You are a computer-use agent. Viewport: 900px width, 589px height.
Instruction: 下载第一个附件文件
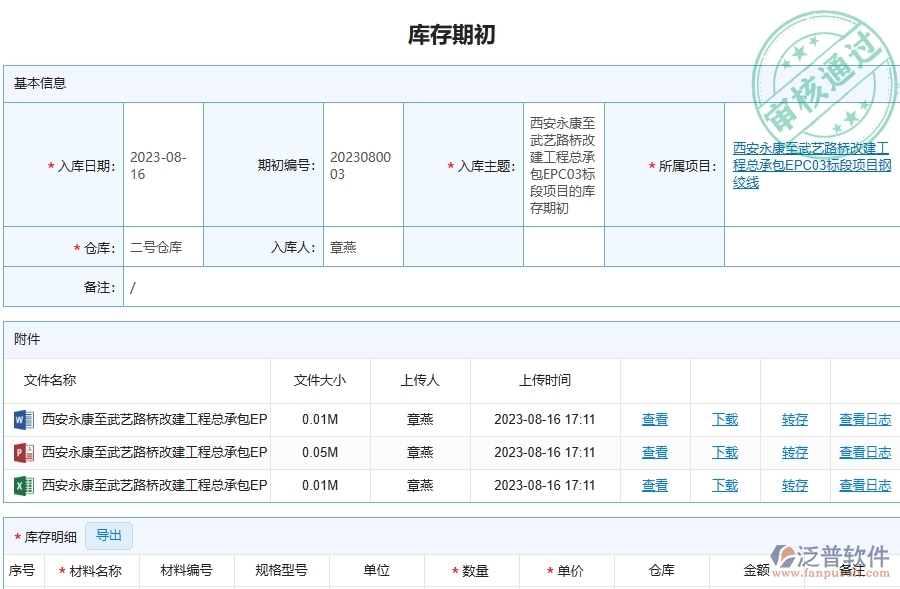[724, 419]
